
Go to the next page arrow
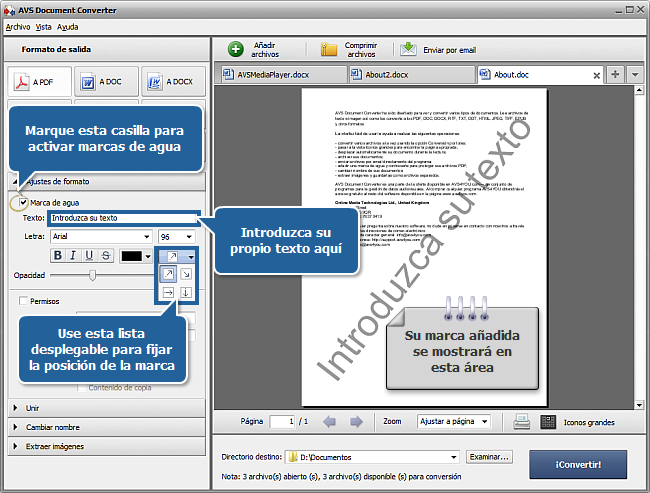[x=355, y=422]
